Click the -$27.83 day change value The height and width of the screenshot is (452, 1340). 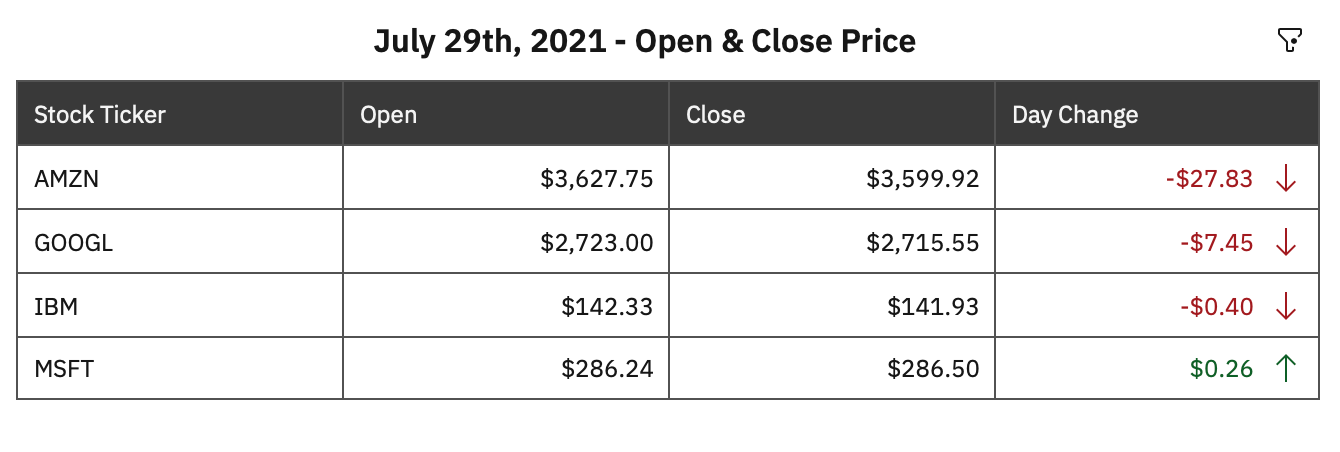pos(1208,178)
